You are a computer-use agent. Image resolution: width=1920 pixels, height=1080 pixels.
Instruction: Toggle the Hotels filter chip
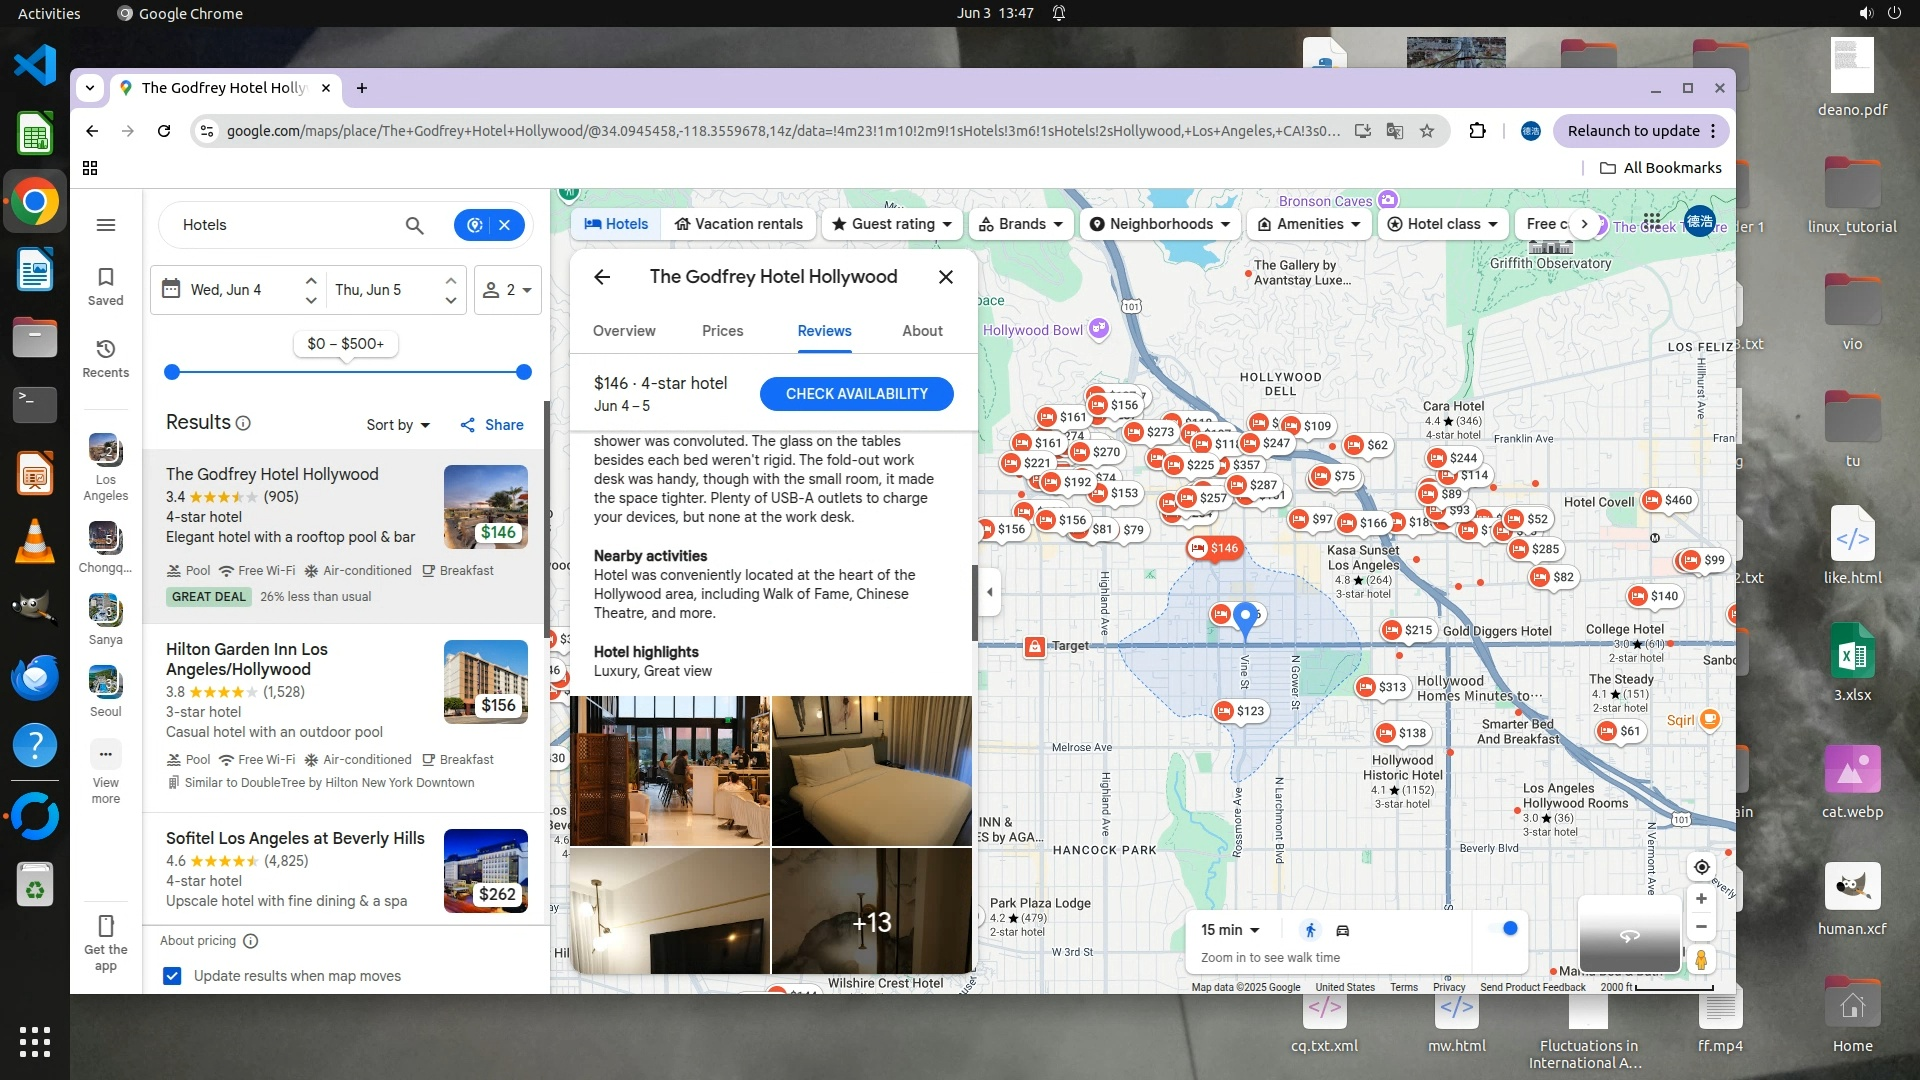point(616,224)
